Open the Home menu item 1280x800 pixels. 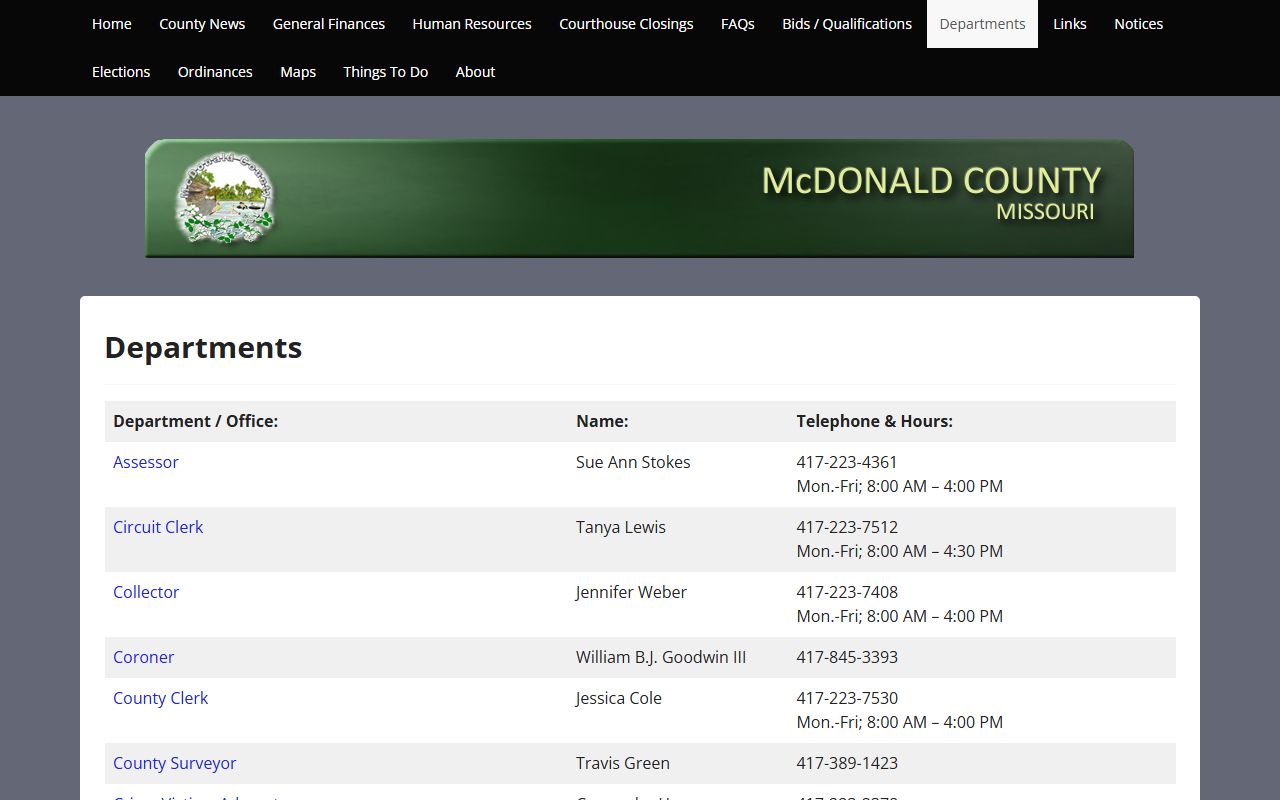[111, 24]
